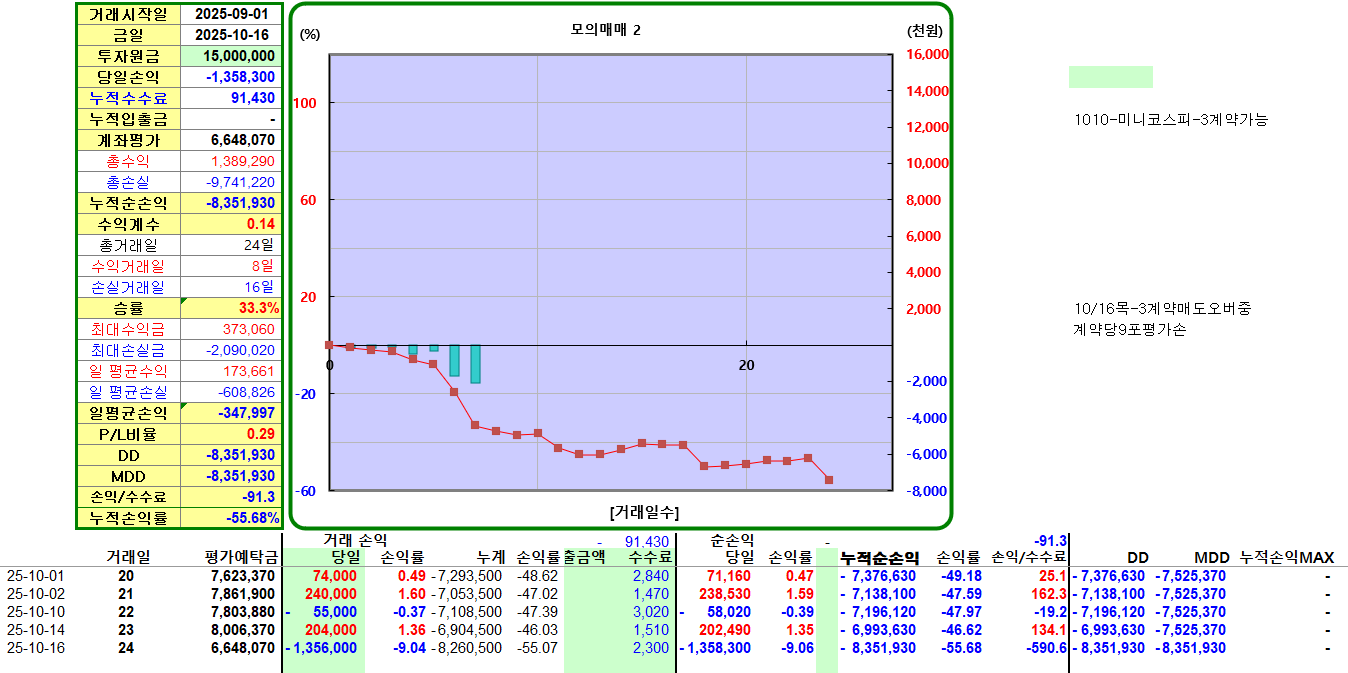Click the -8,000 right-axis label on the chart
Image resolution: width=1348 pixels, height=673 pixels.
(928, 491)
